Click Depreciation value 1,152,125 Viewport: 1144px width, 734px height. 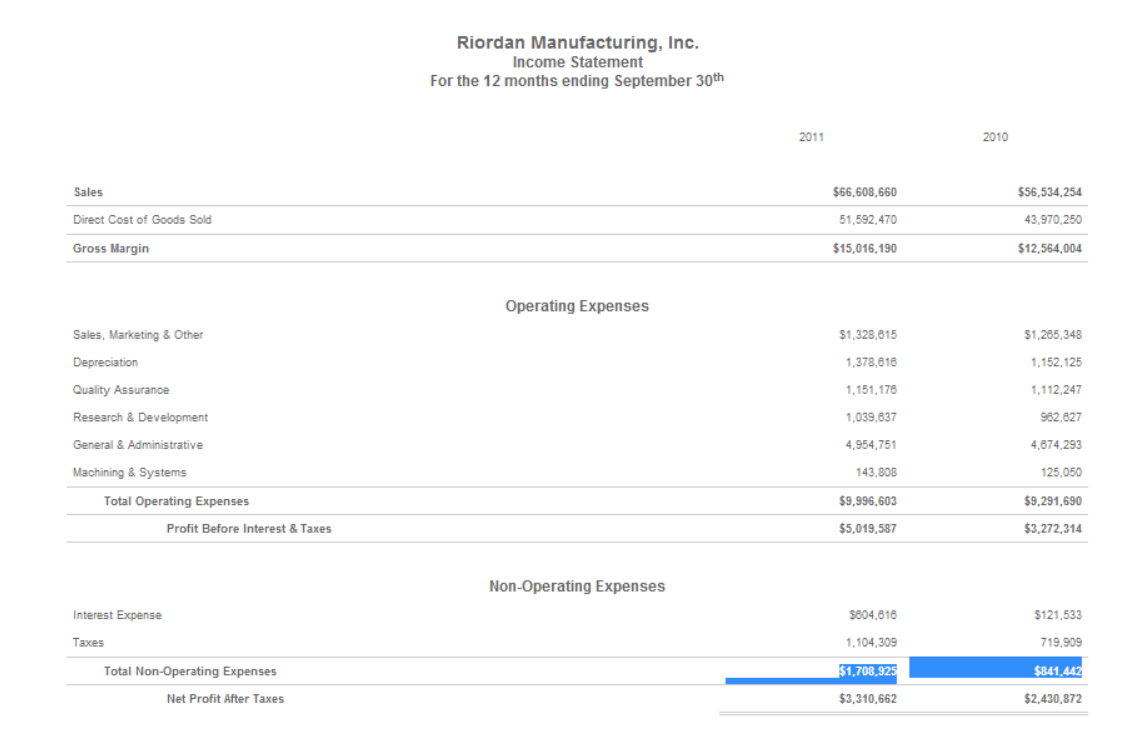click(1056, 363)
